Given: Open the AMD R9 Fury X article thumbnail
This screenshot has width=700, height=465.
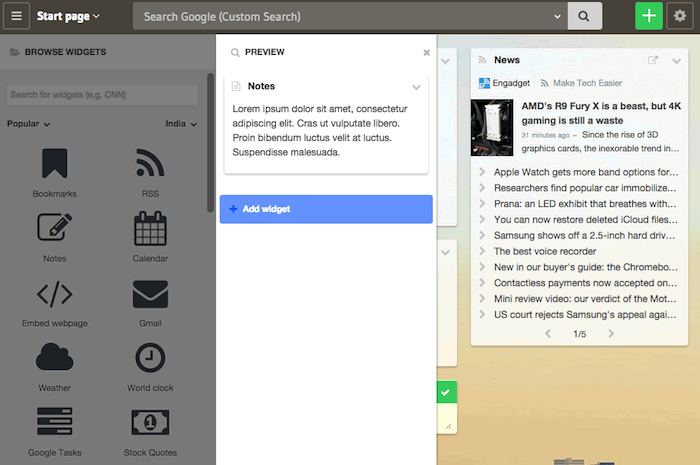Looking at the screenshot, I should (x=492, y=128).
